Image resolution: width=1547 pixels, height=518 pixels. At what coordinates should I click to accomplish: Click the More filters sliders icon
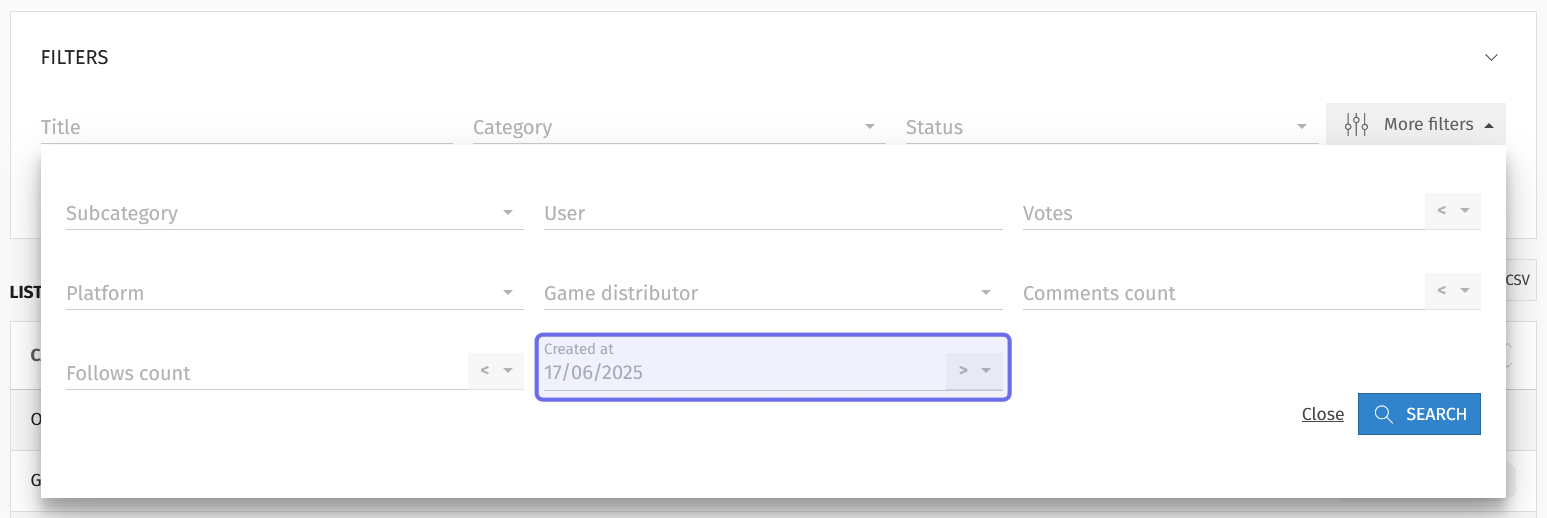pos(1356,125)
